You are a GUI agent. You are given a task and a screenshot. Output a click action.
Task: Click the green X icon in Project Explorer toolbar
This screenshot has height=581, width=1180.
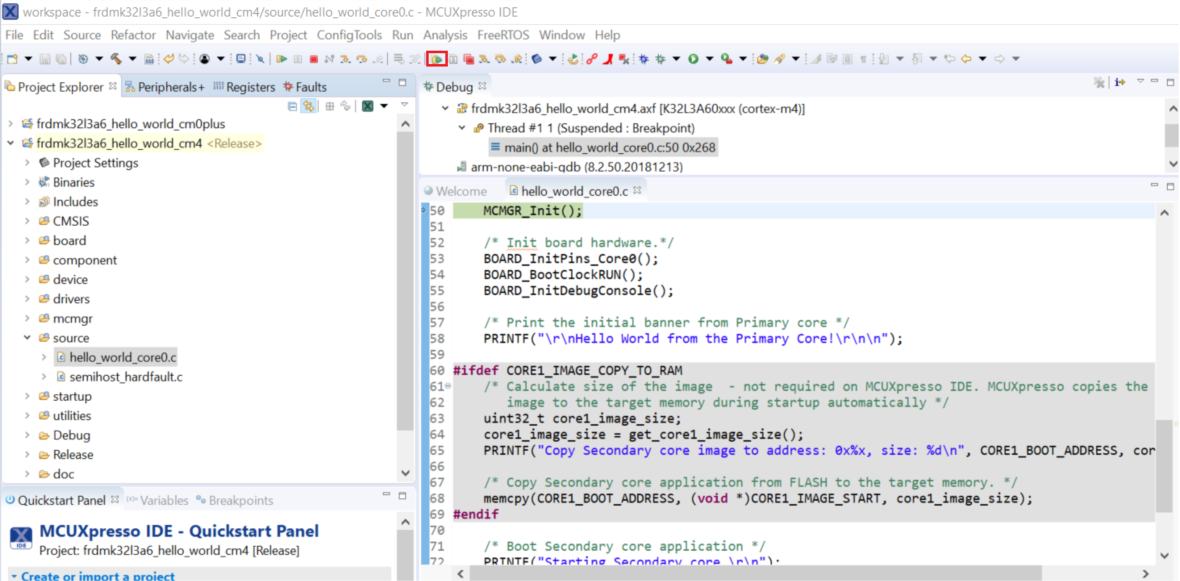tap(368, 106)
